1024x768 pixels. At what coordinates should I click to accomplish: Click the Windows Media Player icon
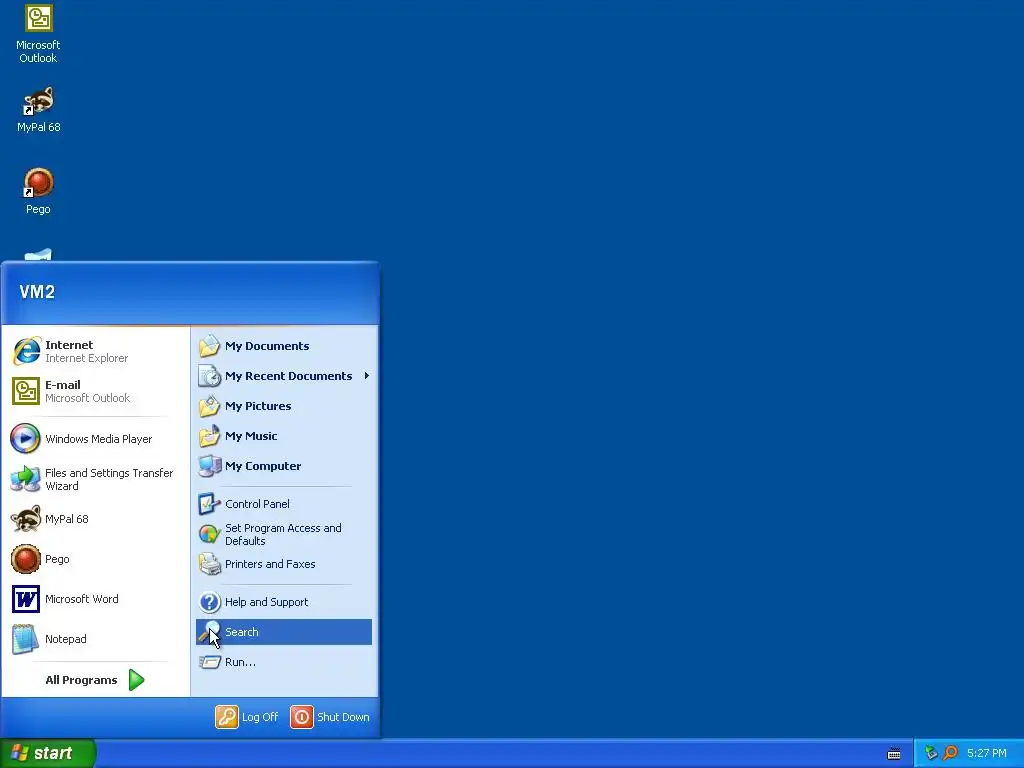pyautogui.click(x=25, y=439)
